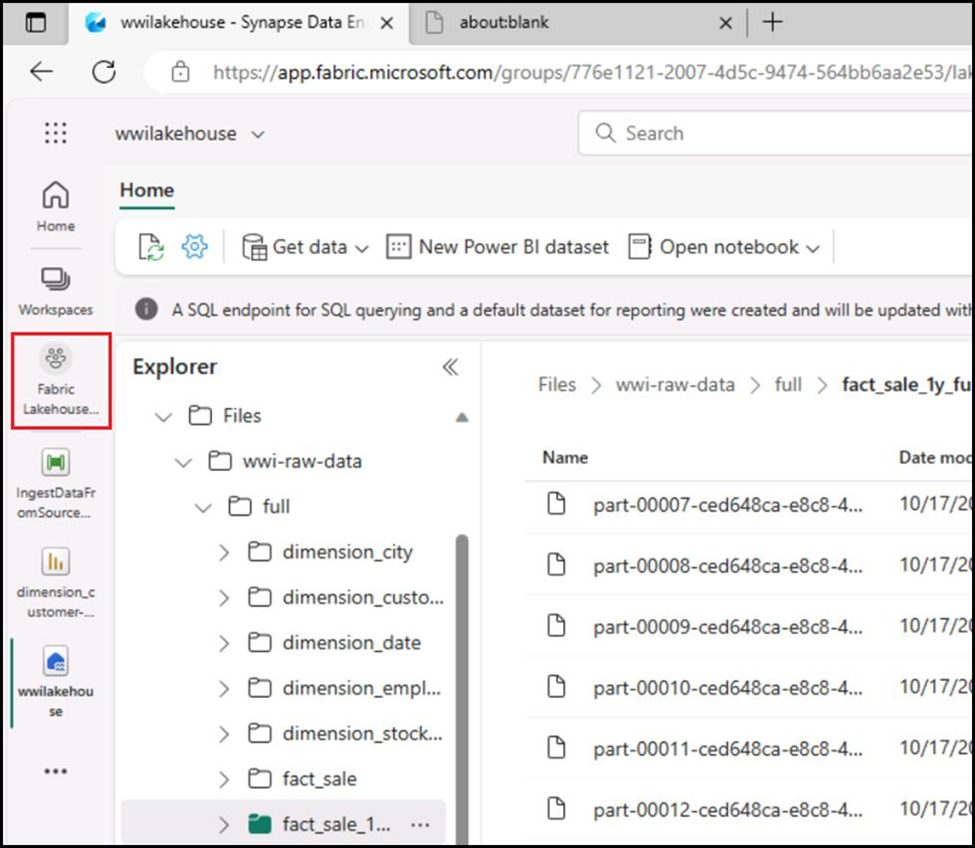Click file icon of part-00007 row
This screenshot has width=975, height=848.
click(x=556, y=503)
